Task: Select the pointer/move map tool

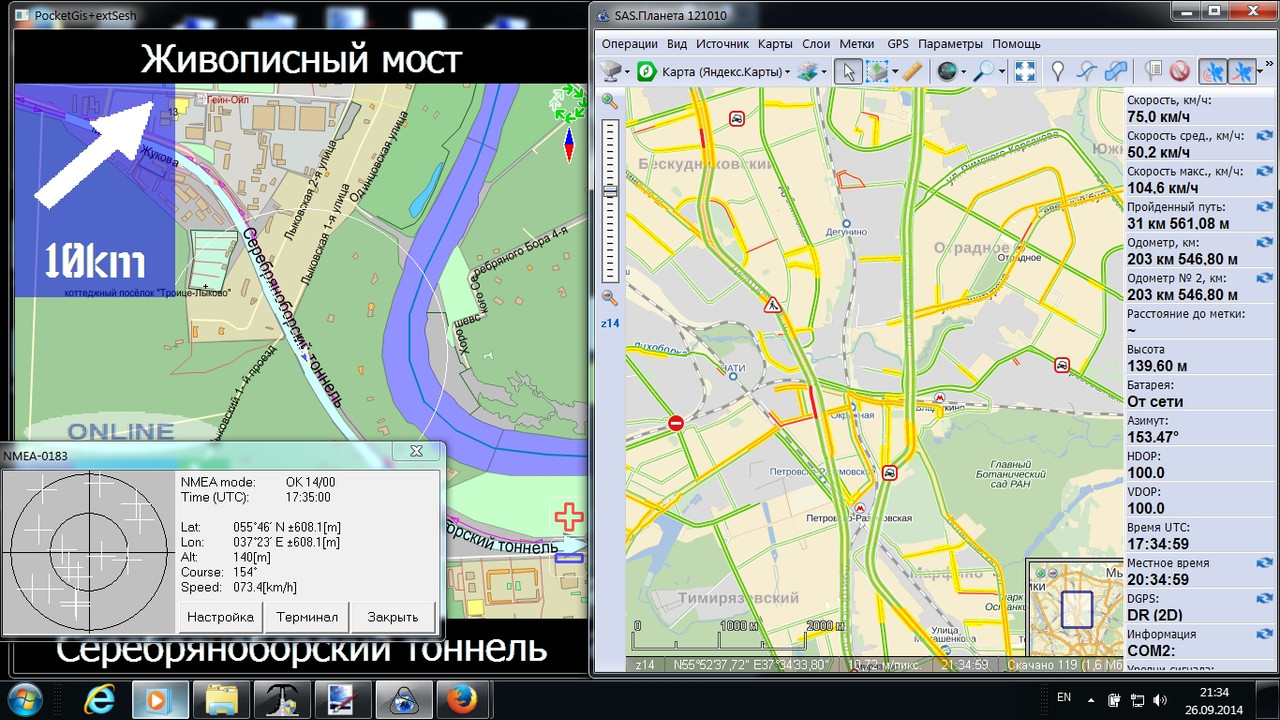Action: (x=848, y=72)
